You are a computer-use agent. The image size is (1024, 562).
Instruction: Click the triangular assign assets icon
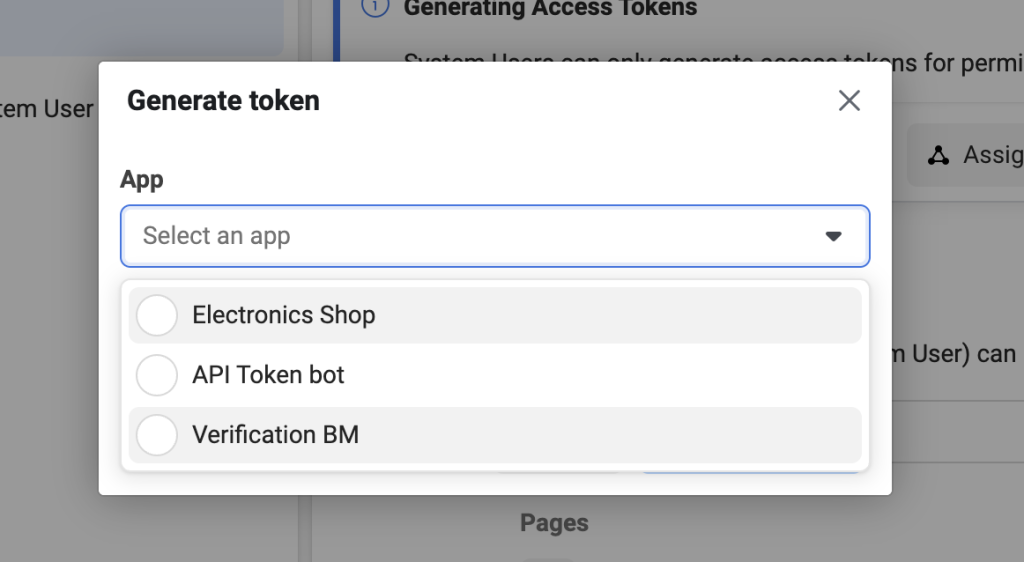938,155
